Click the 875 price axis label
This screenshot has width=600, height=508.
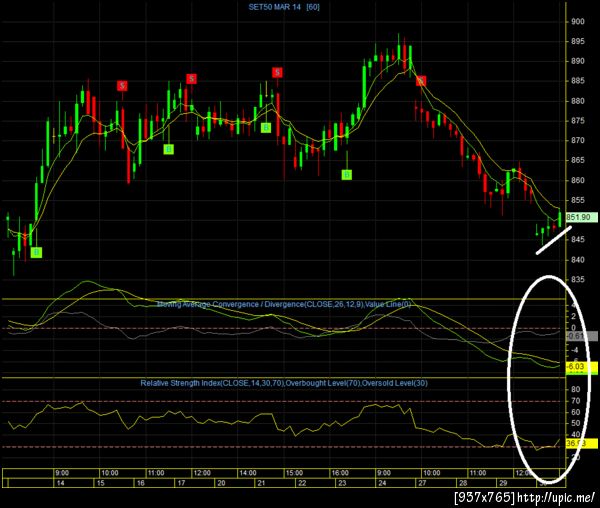(x=578, y=121)
